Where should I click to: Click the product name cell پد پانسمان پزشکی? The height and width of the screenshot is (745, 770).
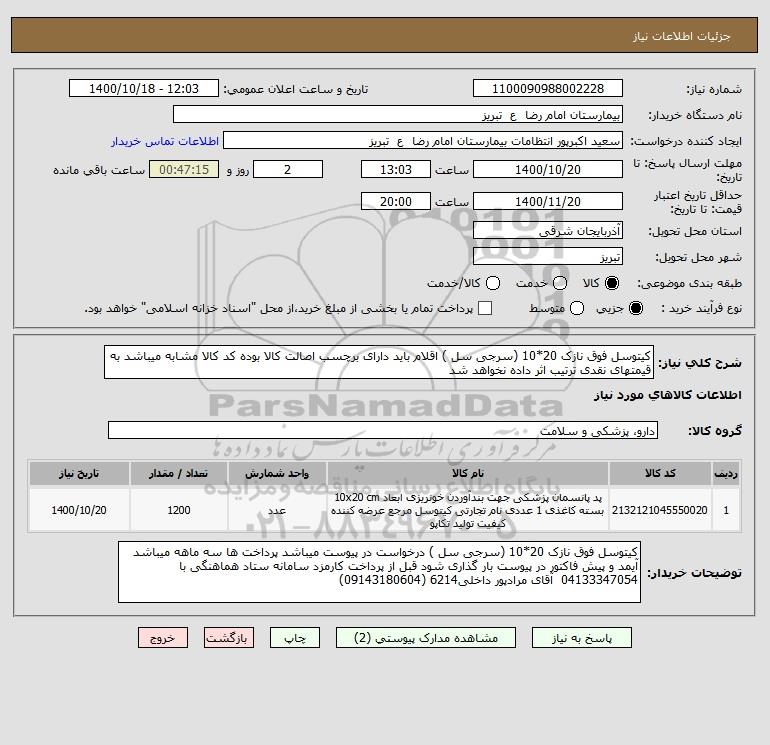coord(468,510)
